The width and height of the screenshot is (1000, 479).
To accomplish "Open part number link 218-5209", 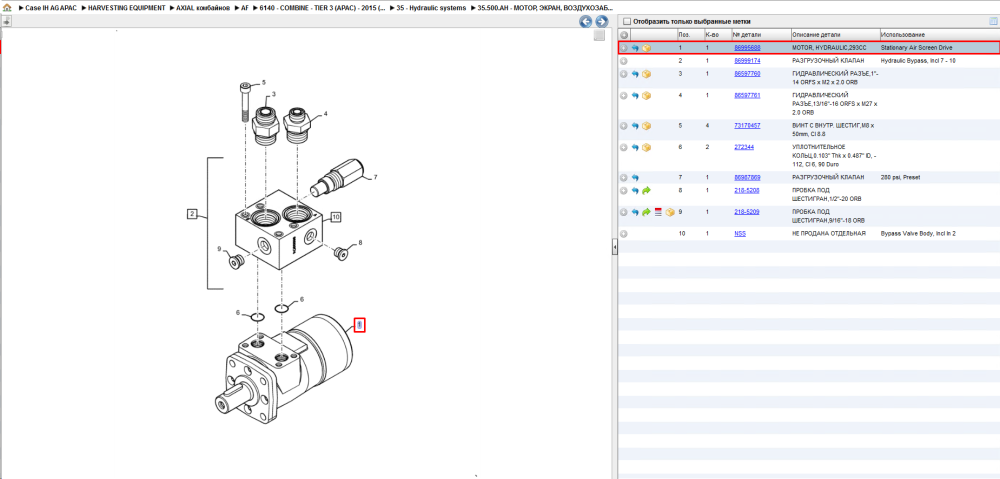I will coord(747,212).
